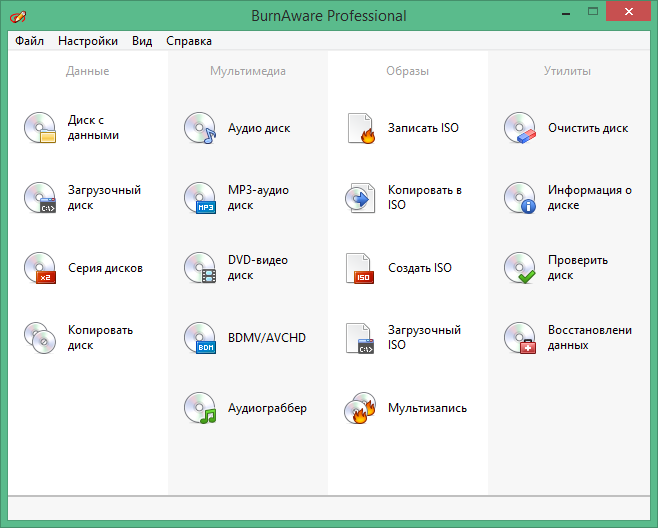Open the disc information icon
This screenshot has width=658, height=528.
[520, 198]
